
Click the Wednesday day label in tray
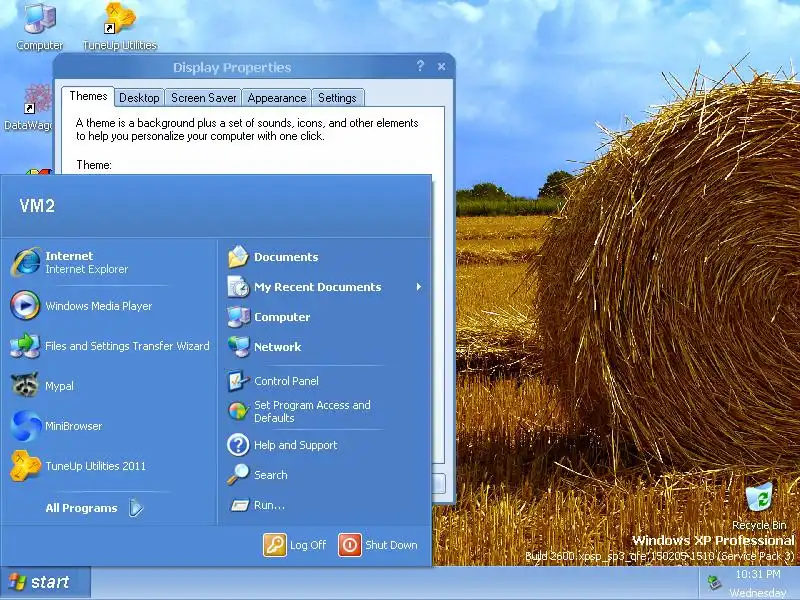tap(758, 593)
